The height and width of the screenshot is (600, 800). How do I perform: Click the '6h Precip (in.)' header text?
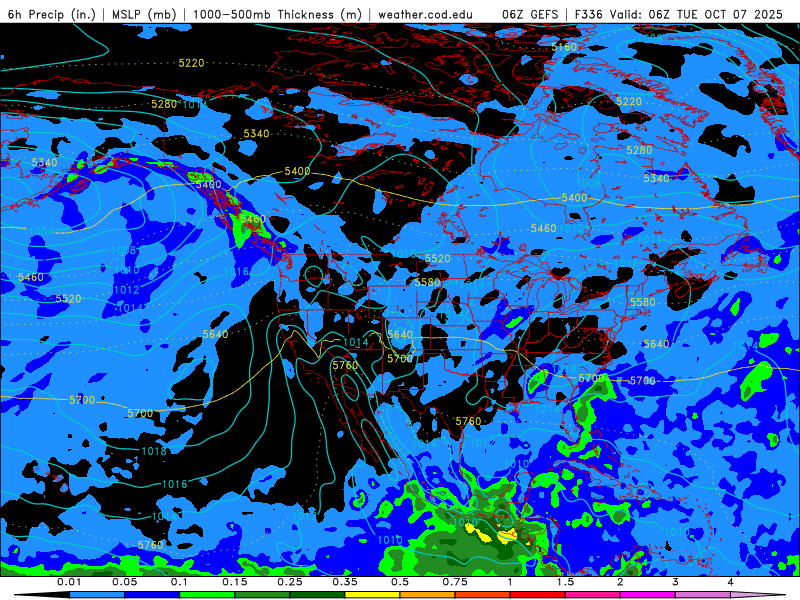coord(52,14)
